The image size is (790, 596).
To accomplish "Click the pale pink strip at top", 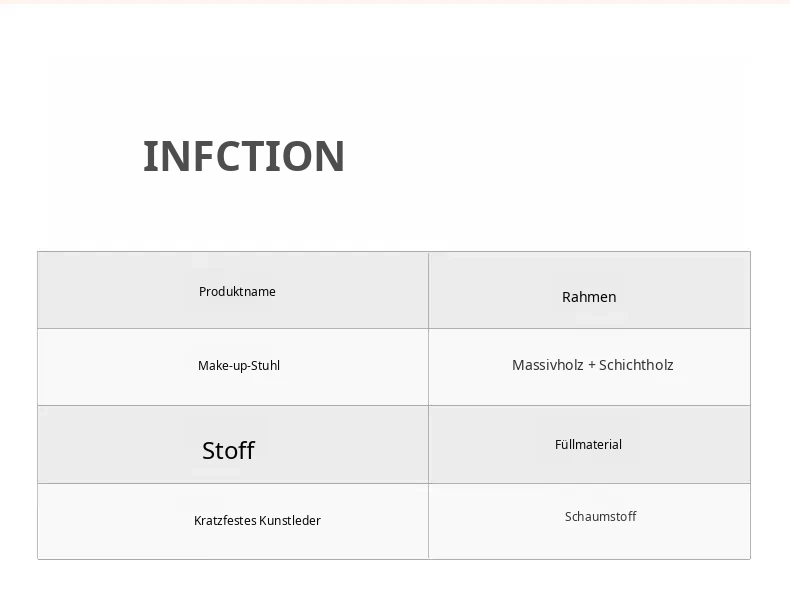I will [x=395, y=2].
